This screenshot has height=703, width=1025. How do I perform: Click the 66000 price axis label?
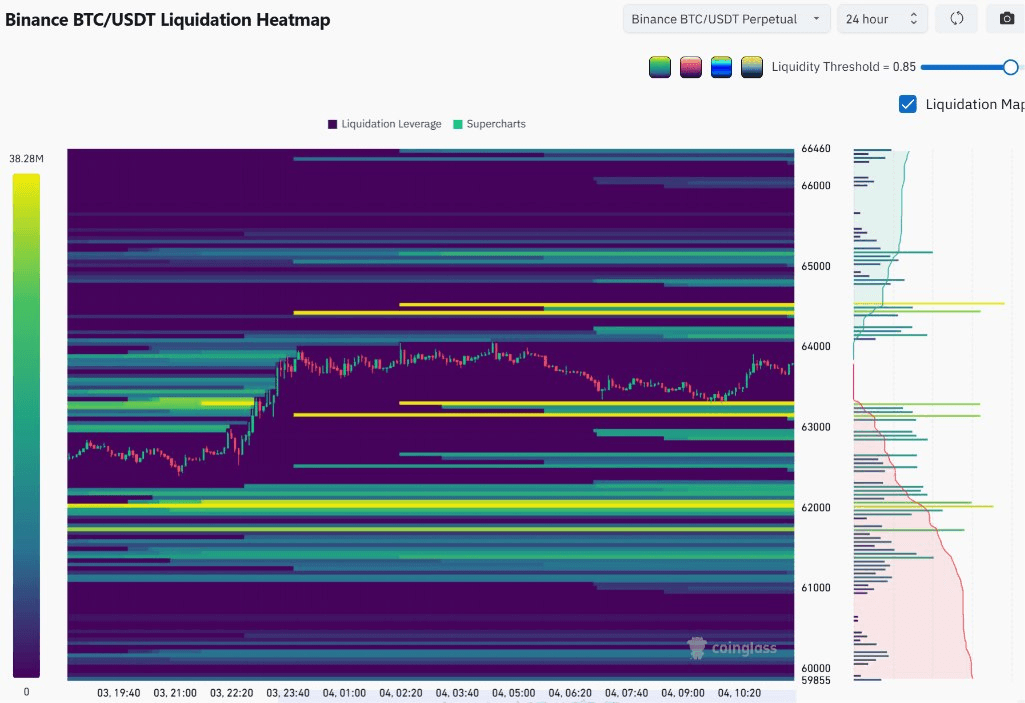click(816, 186)
